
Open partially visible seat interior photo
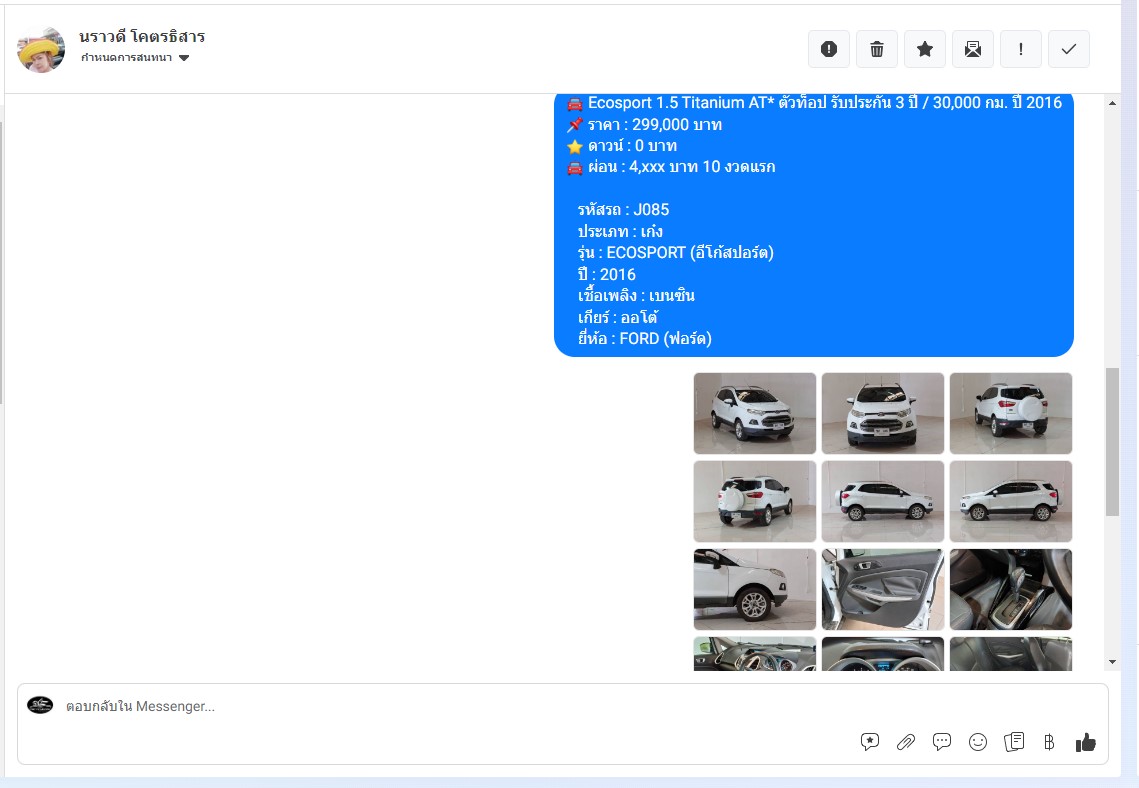[1010, 654]
